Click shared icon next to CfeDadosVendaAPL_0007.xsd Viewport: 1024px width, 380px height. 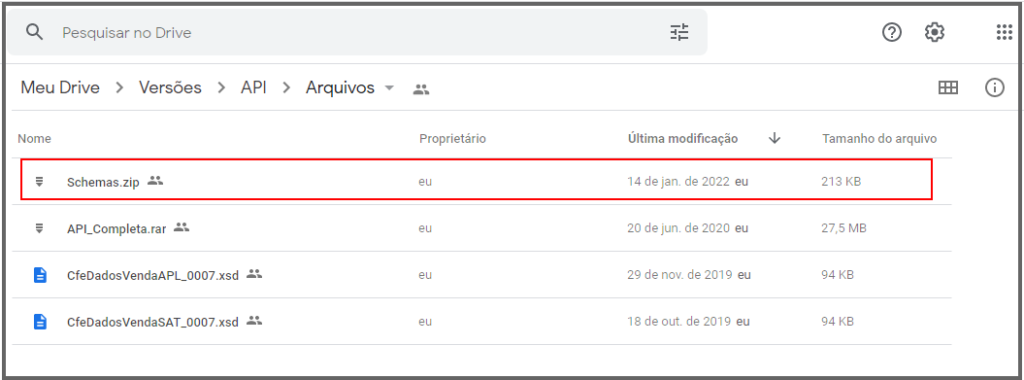click(254, 274)
